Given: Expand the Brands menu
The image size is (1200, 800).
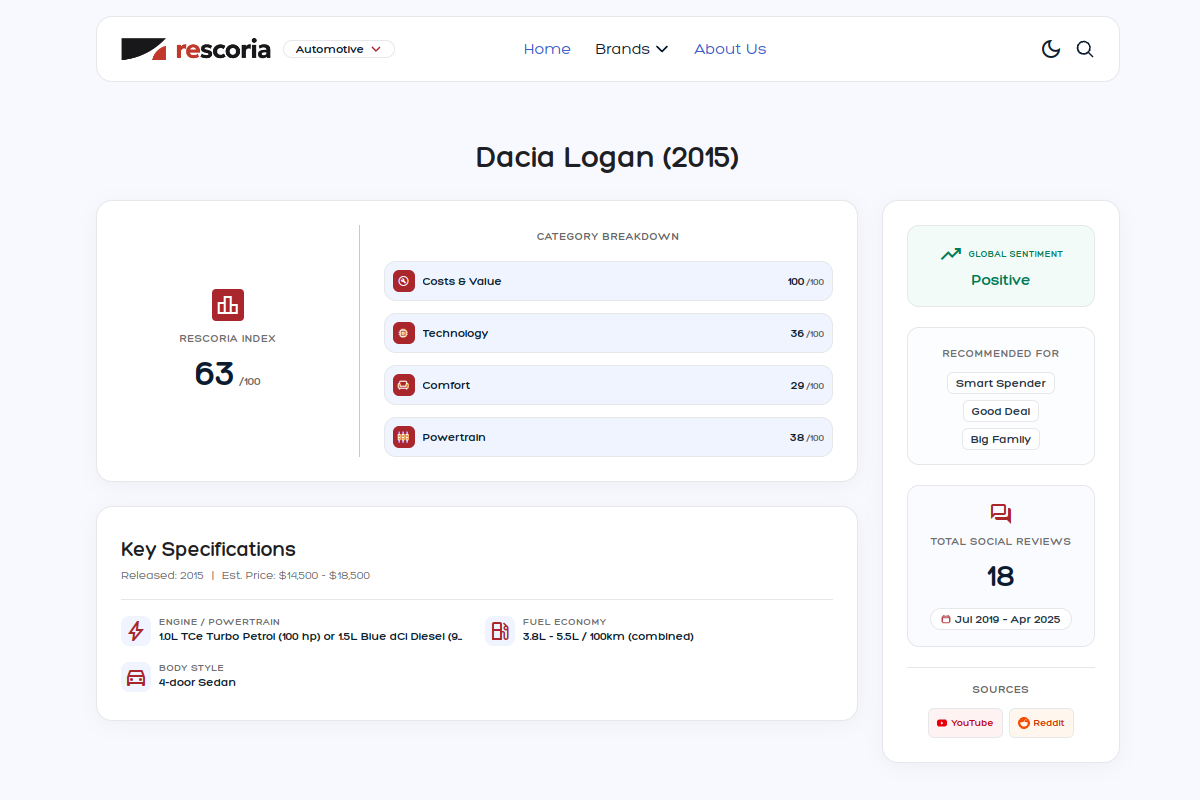Looking at the screenshot, I should tap(631, 49).
